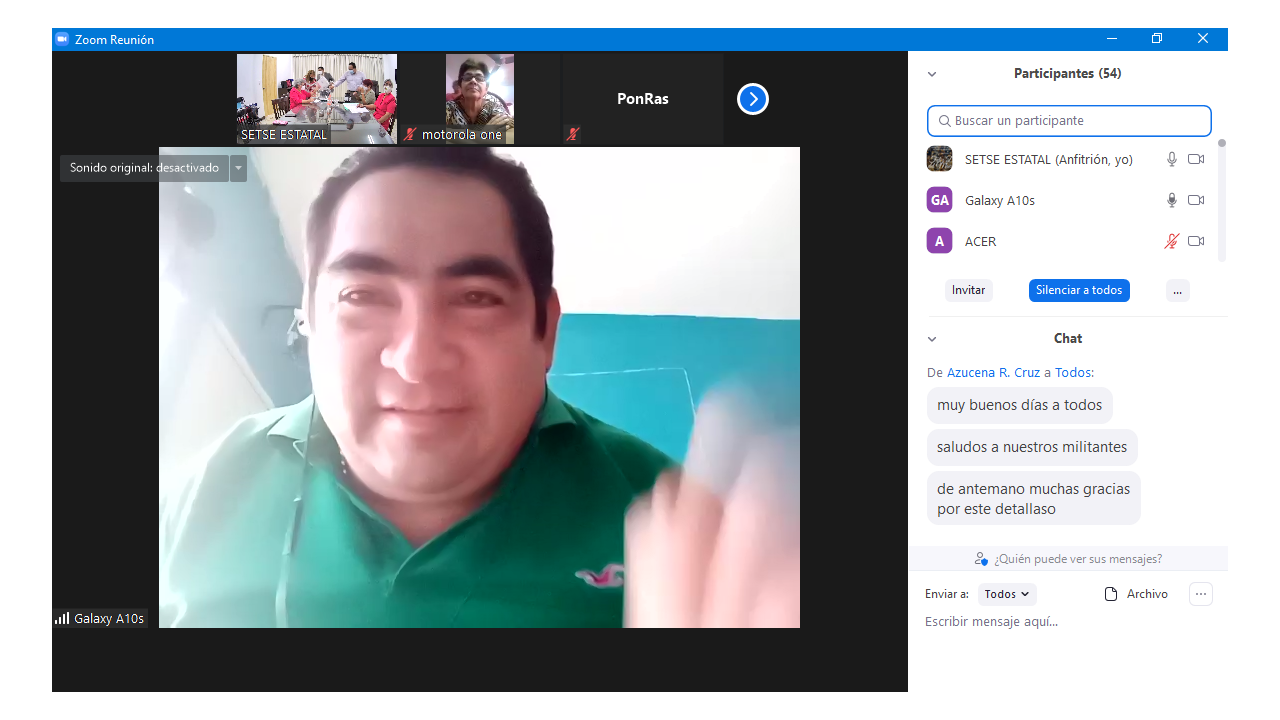
Task: Click SETSE ESTATAL avatar in participants list
Action: pyautogui.click(x=939, y=159)
